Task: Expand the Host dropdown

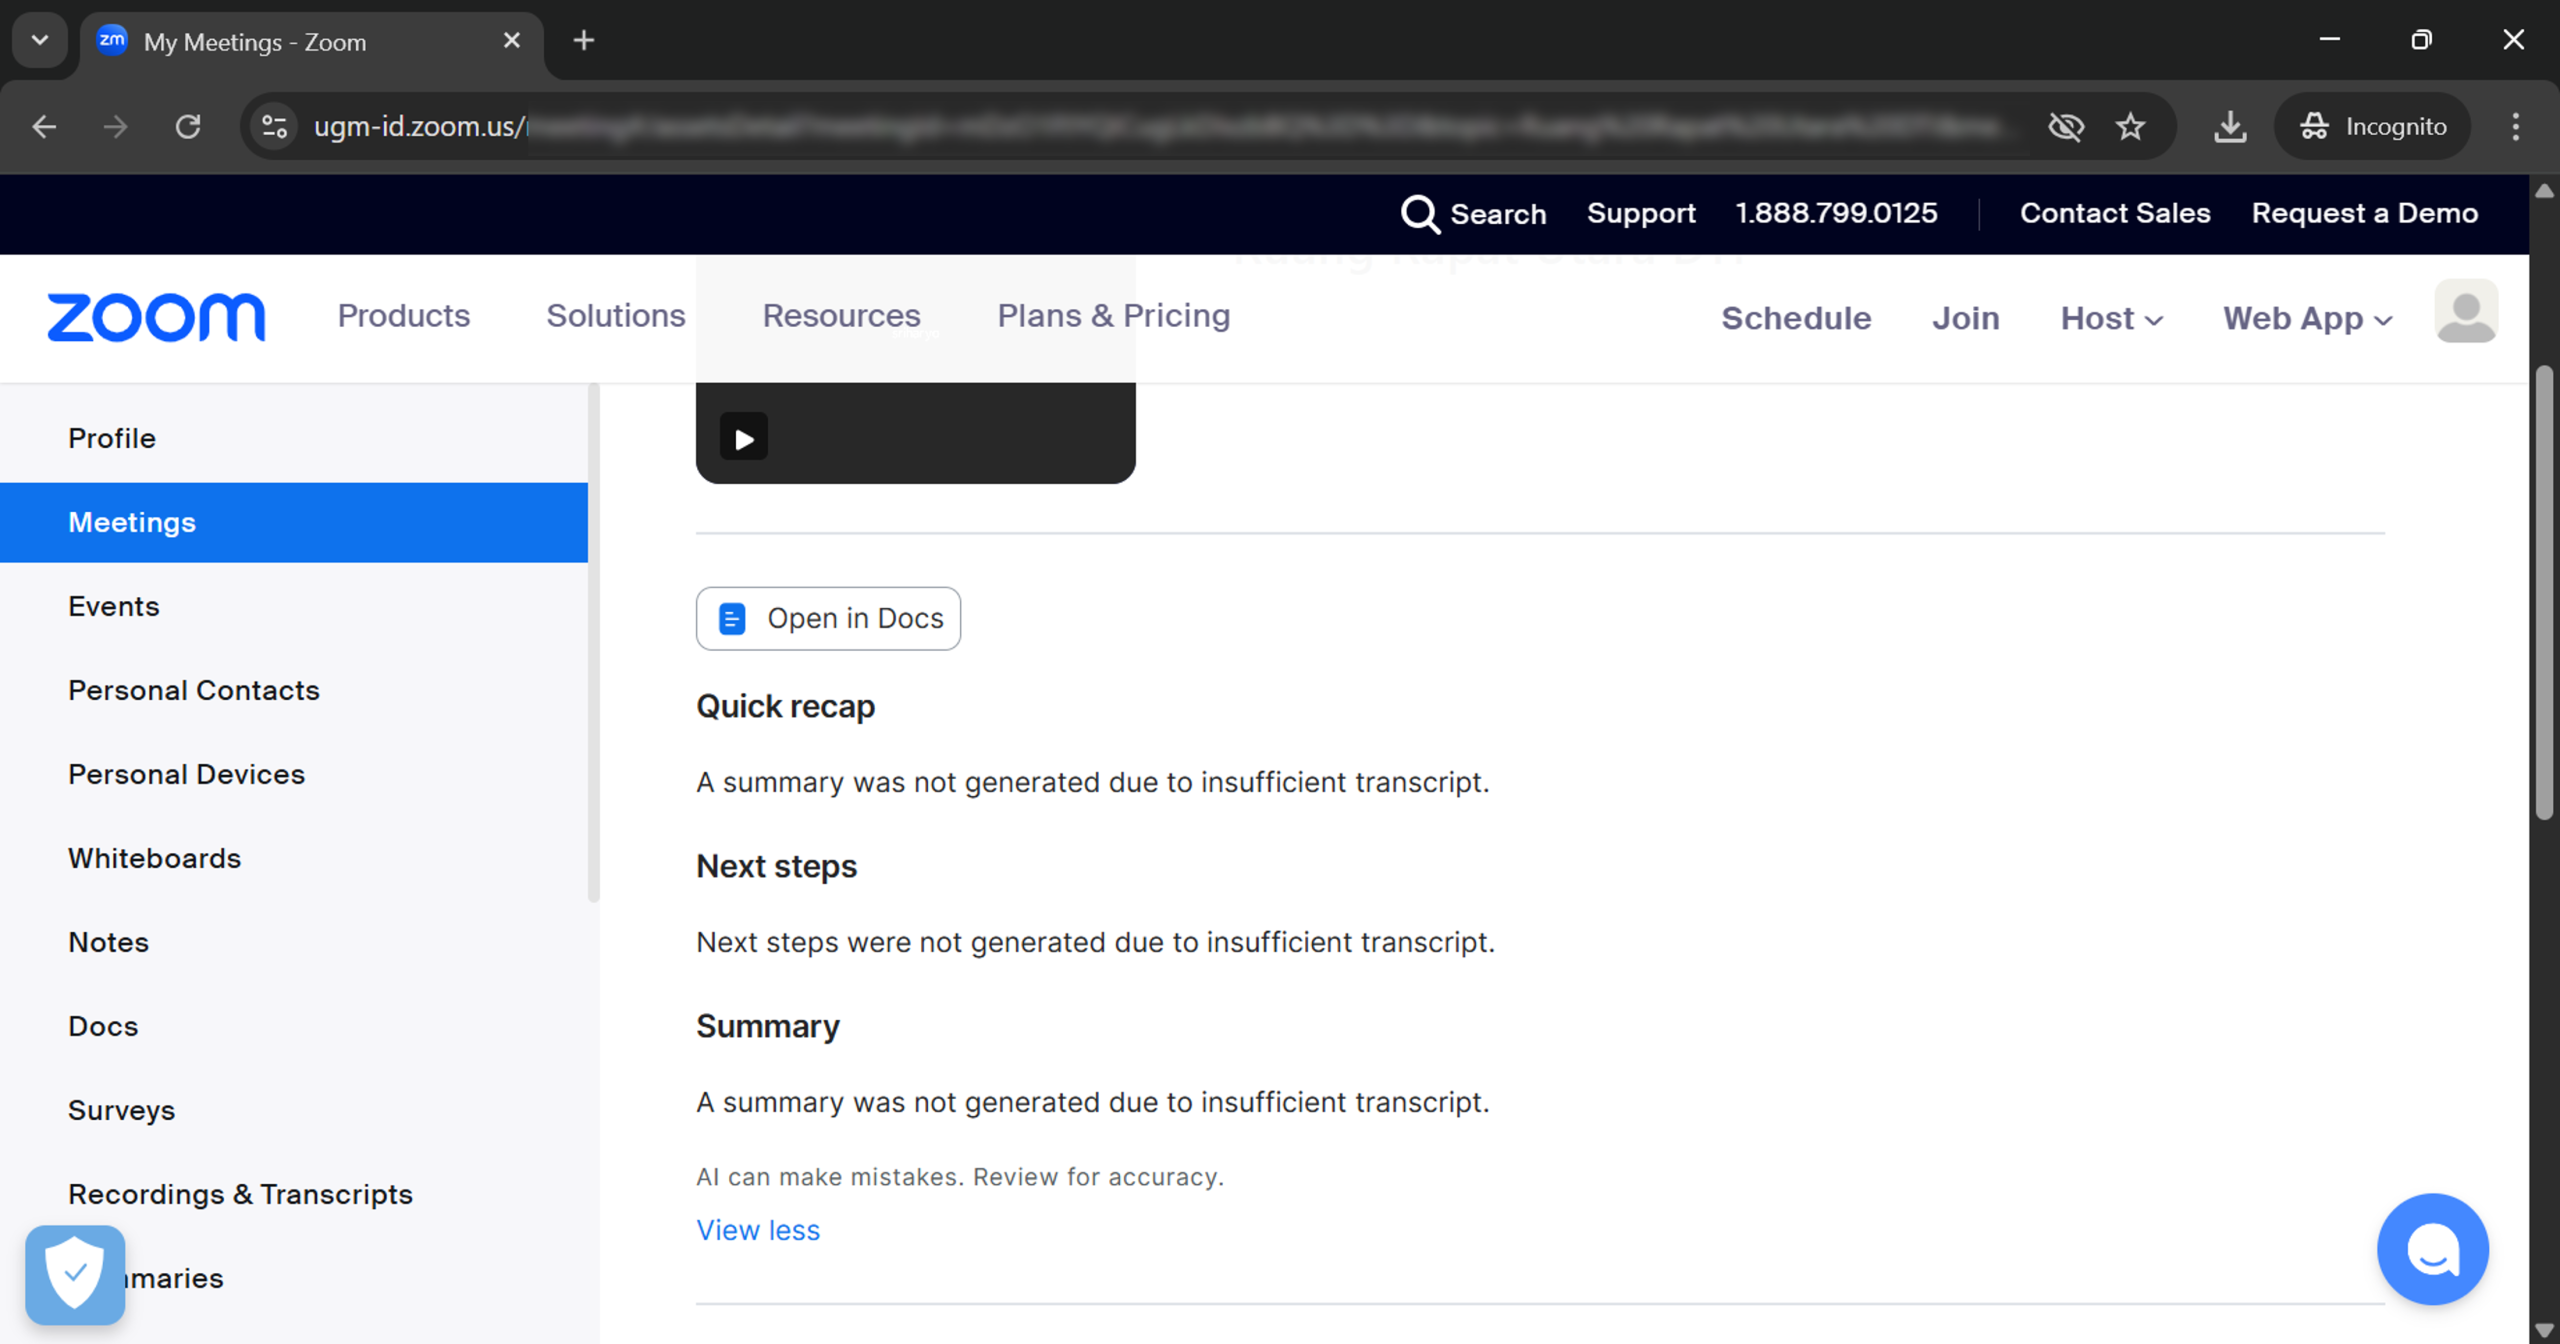Action: point(2111,318)
